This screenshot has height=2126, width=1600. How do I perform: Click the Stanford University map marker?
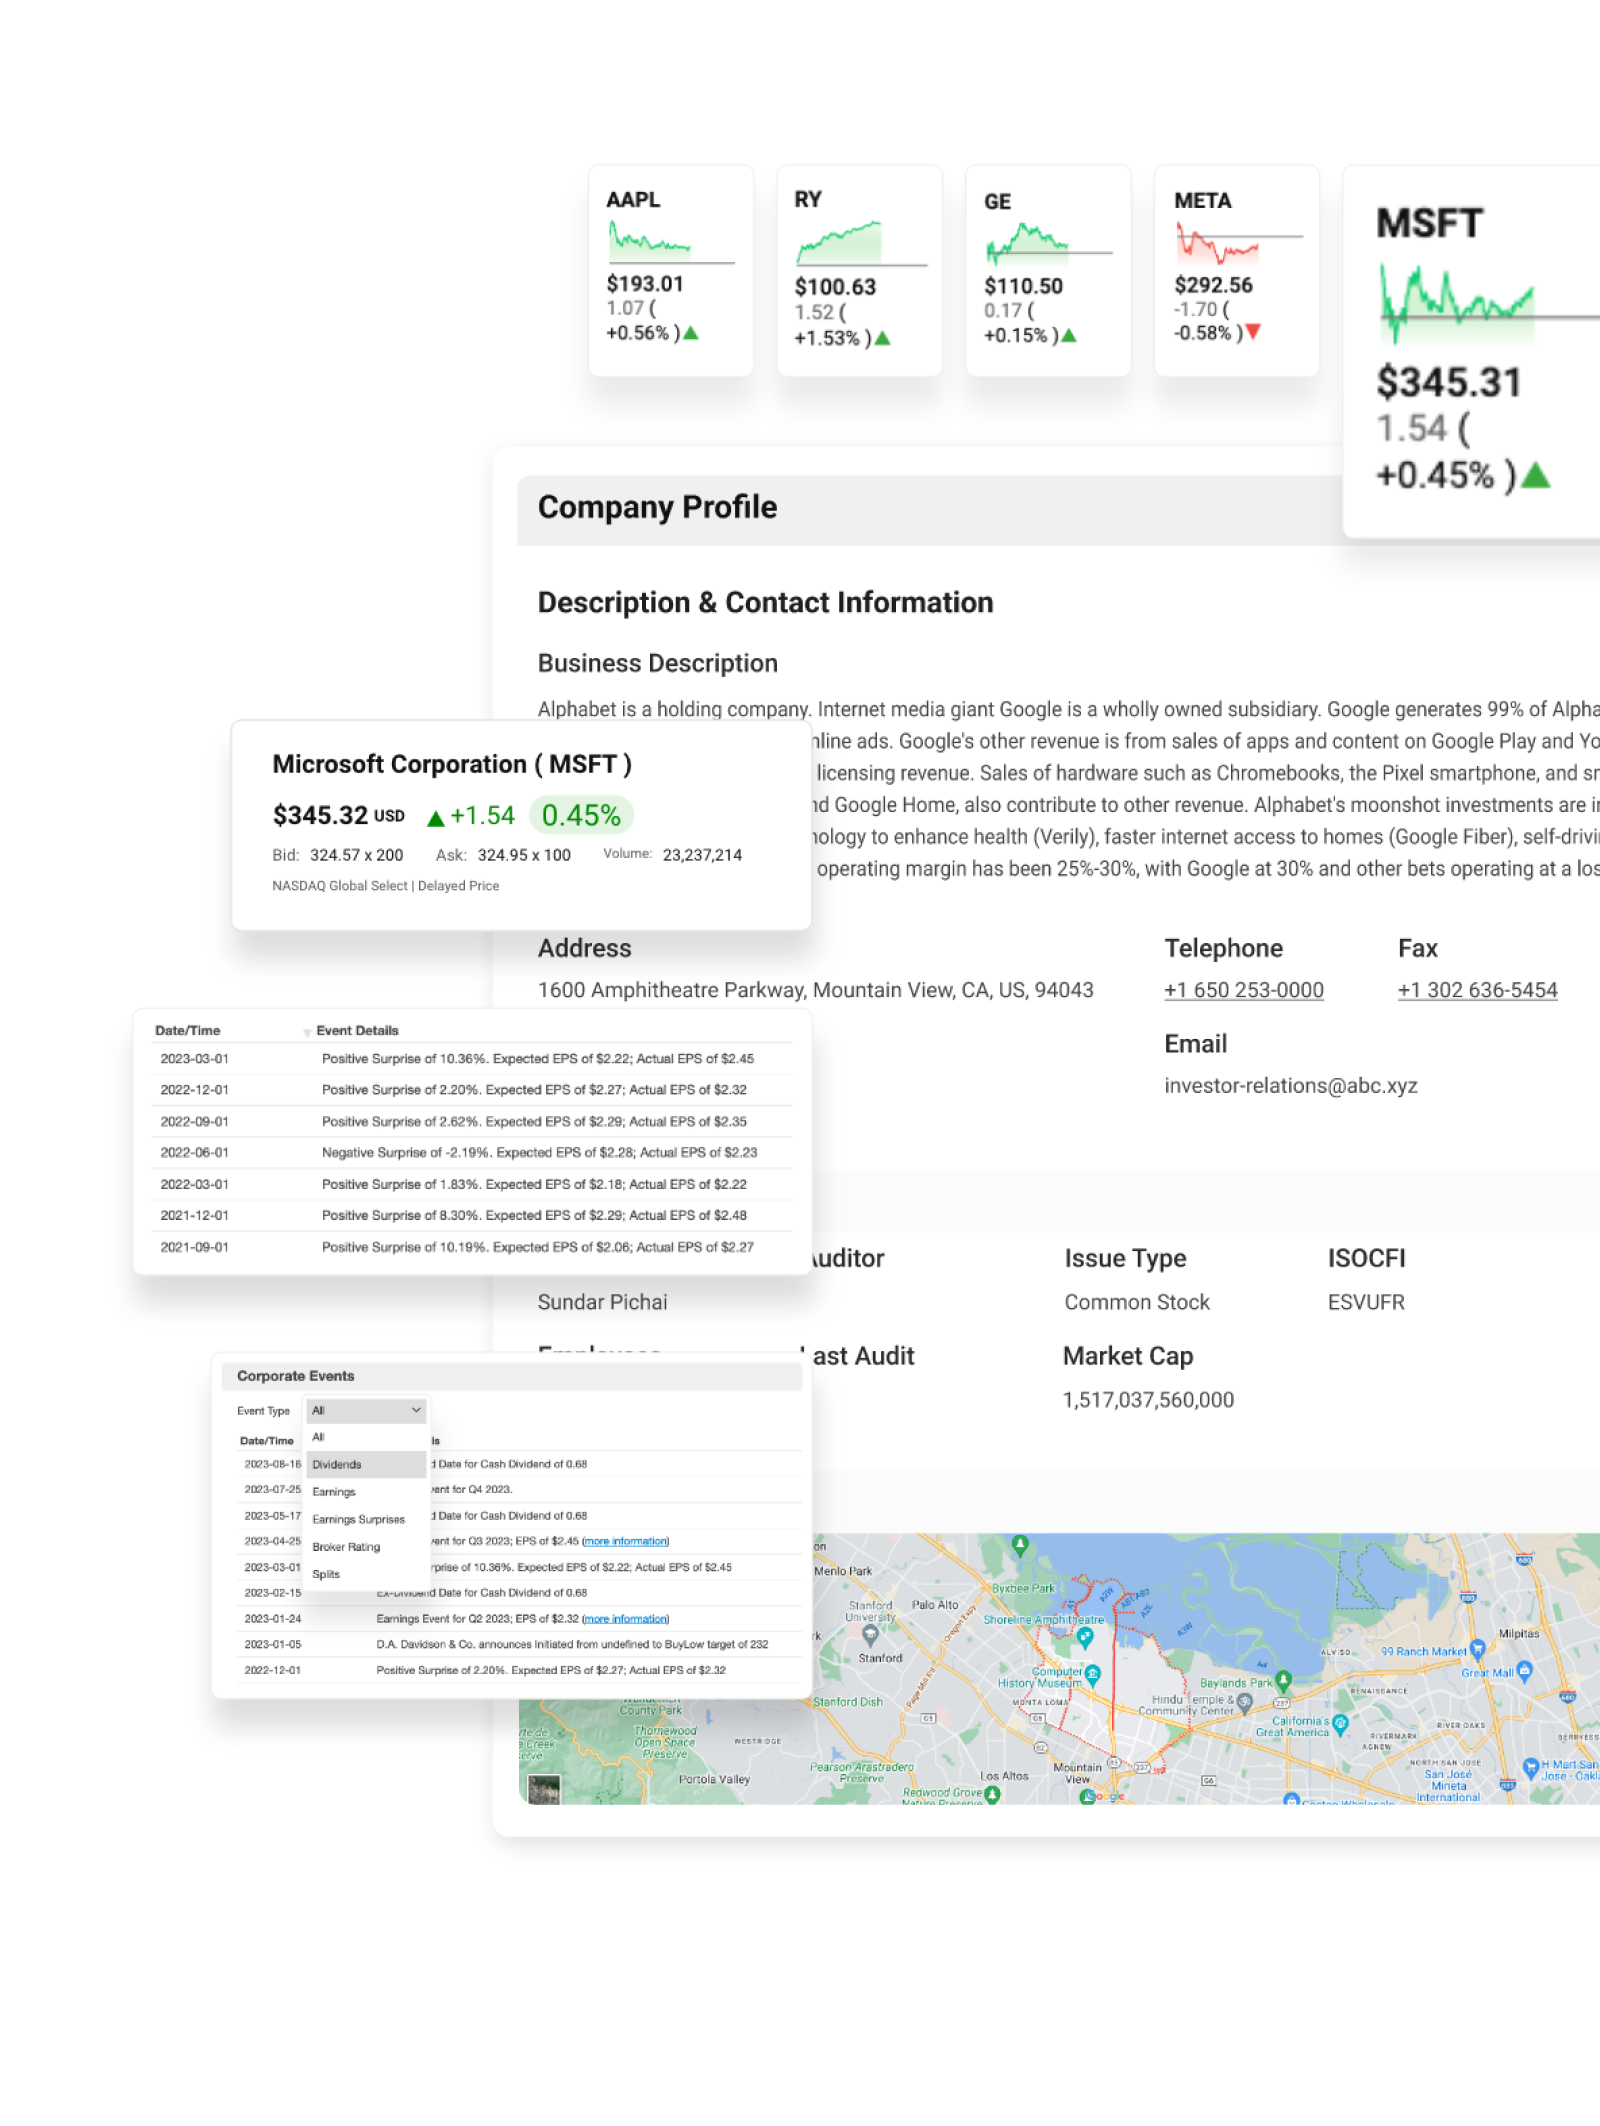click(x=870, y=1634)
